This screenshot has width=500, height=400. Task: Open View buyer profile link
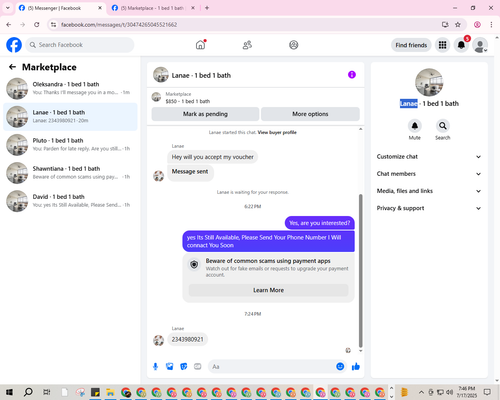tap(277, 132)
